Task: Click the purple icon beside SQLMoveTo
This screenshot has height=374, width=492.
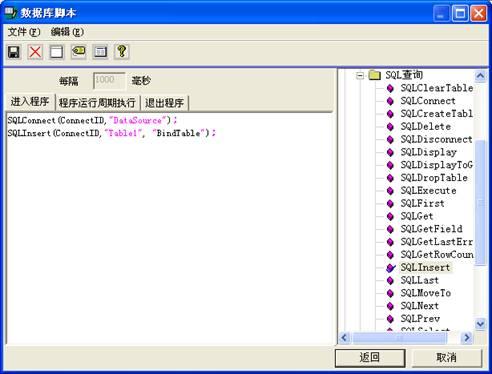Action: point(390,293)
